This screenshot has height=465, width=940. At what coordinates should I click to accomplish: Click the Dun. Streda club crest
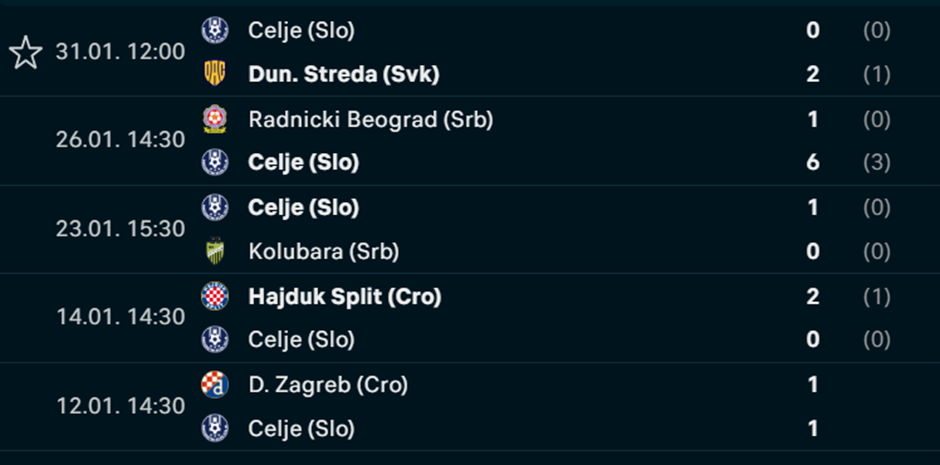coord(215,74)
